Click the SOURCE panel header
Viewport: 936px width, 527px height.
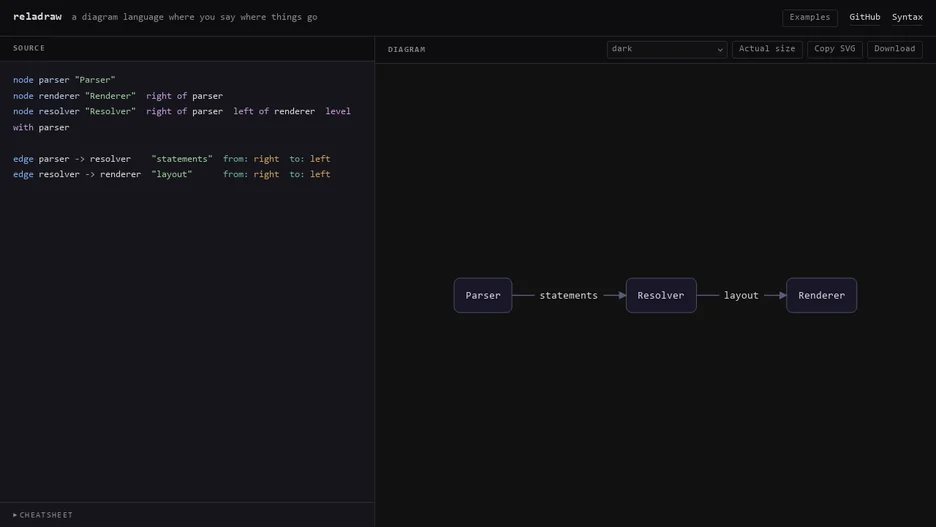(x=29, y=48)
